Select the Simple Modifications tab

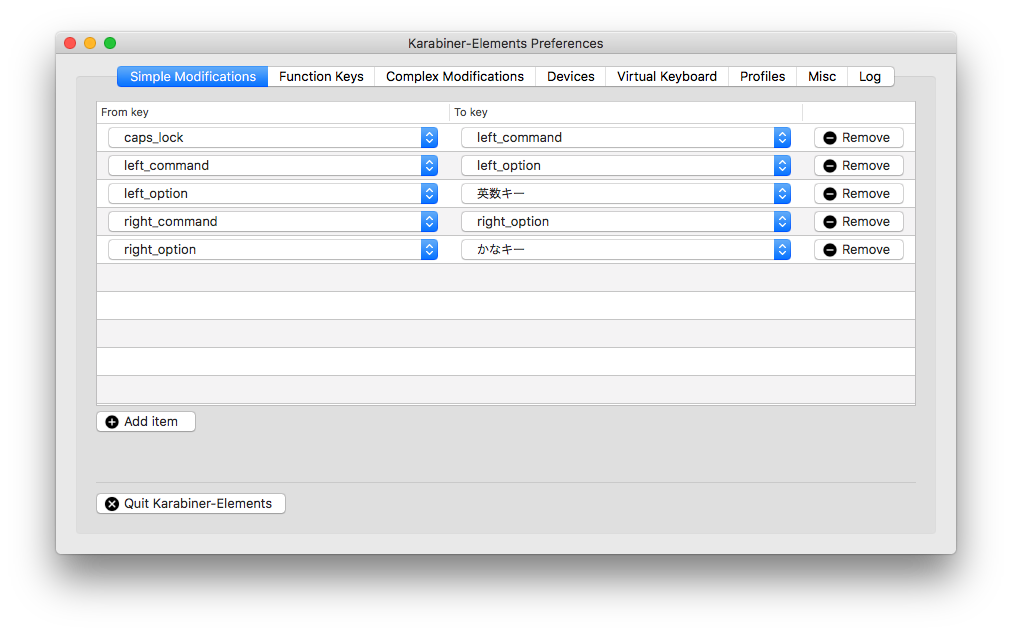pos(192,76)
